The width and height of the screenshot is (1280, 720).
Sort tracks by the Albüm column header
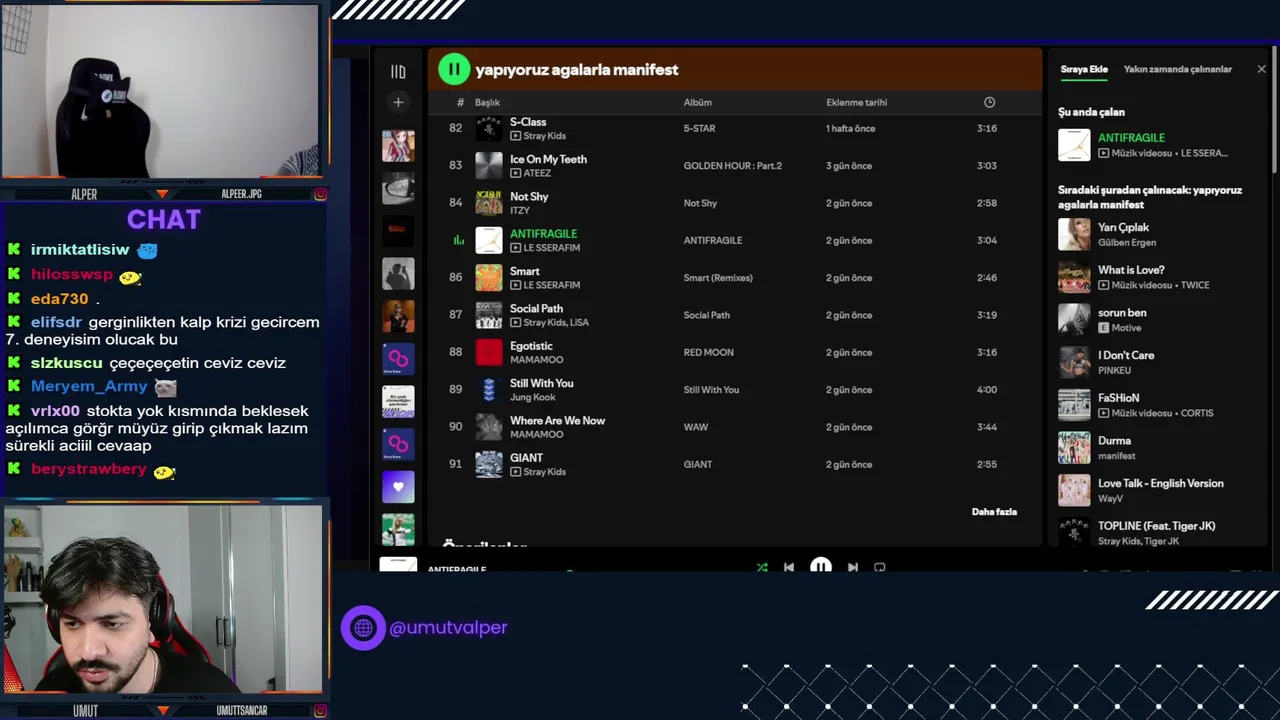698,102
